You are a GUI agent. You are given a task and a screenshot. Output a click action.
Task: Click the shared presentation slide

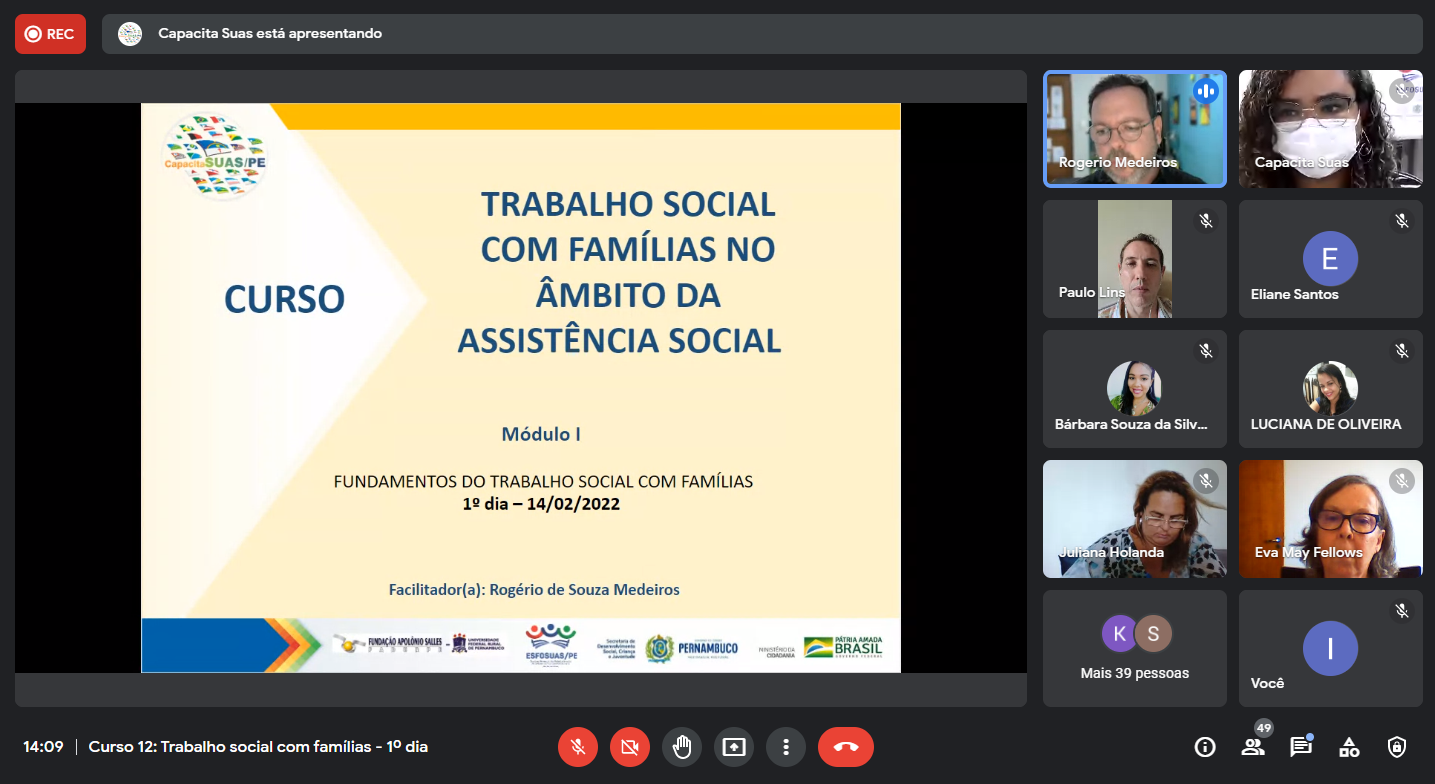(520, 388)
